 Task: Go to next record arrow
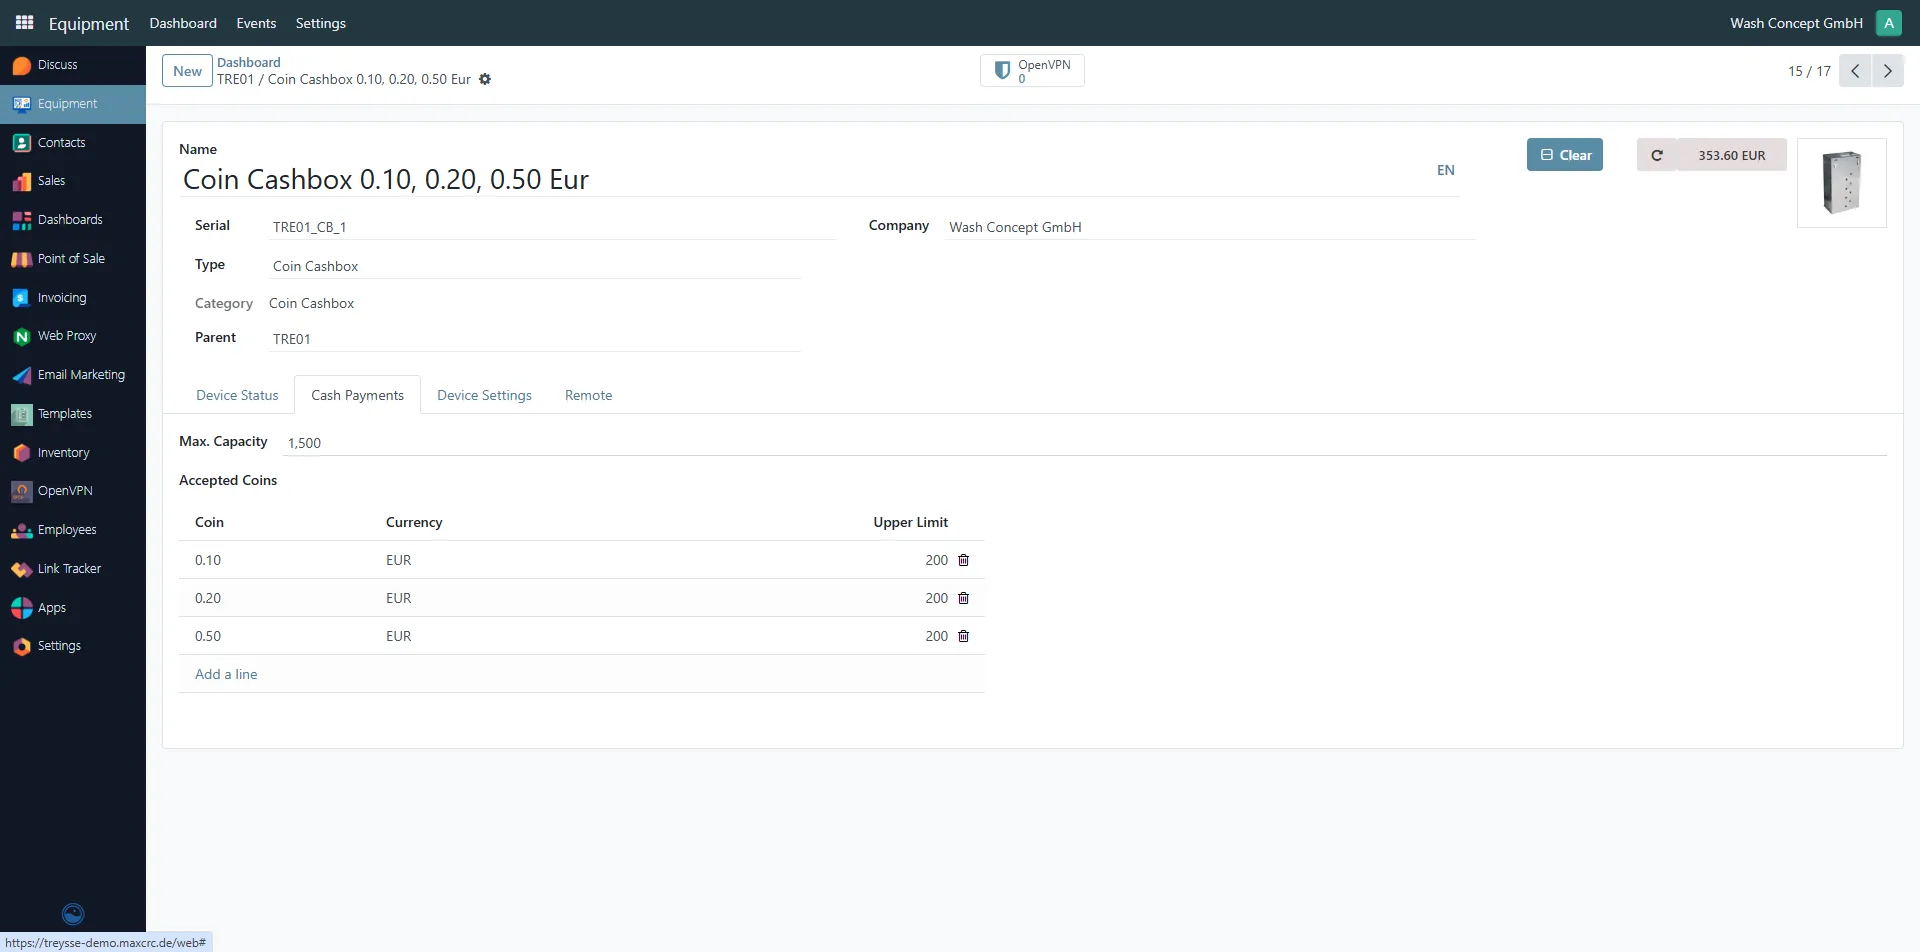coord(1888,71)
